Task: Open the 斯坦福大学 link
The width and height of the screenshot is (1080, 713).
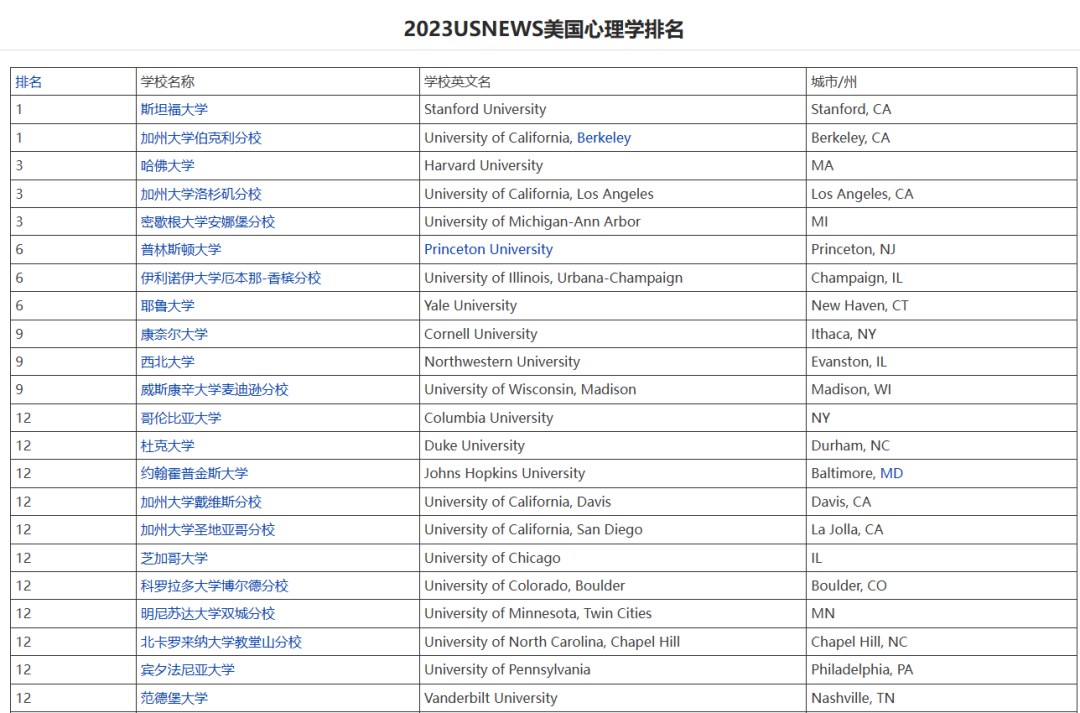Action: [x=174, y=110]
